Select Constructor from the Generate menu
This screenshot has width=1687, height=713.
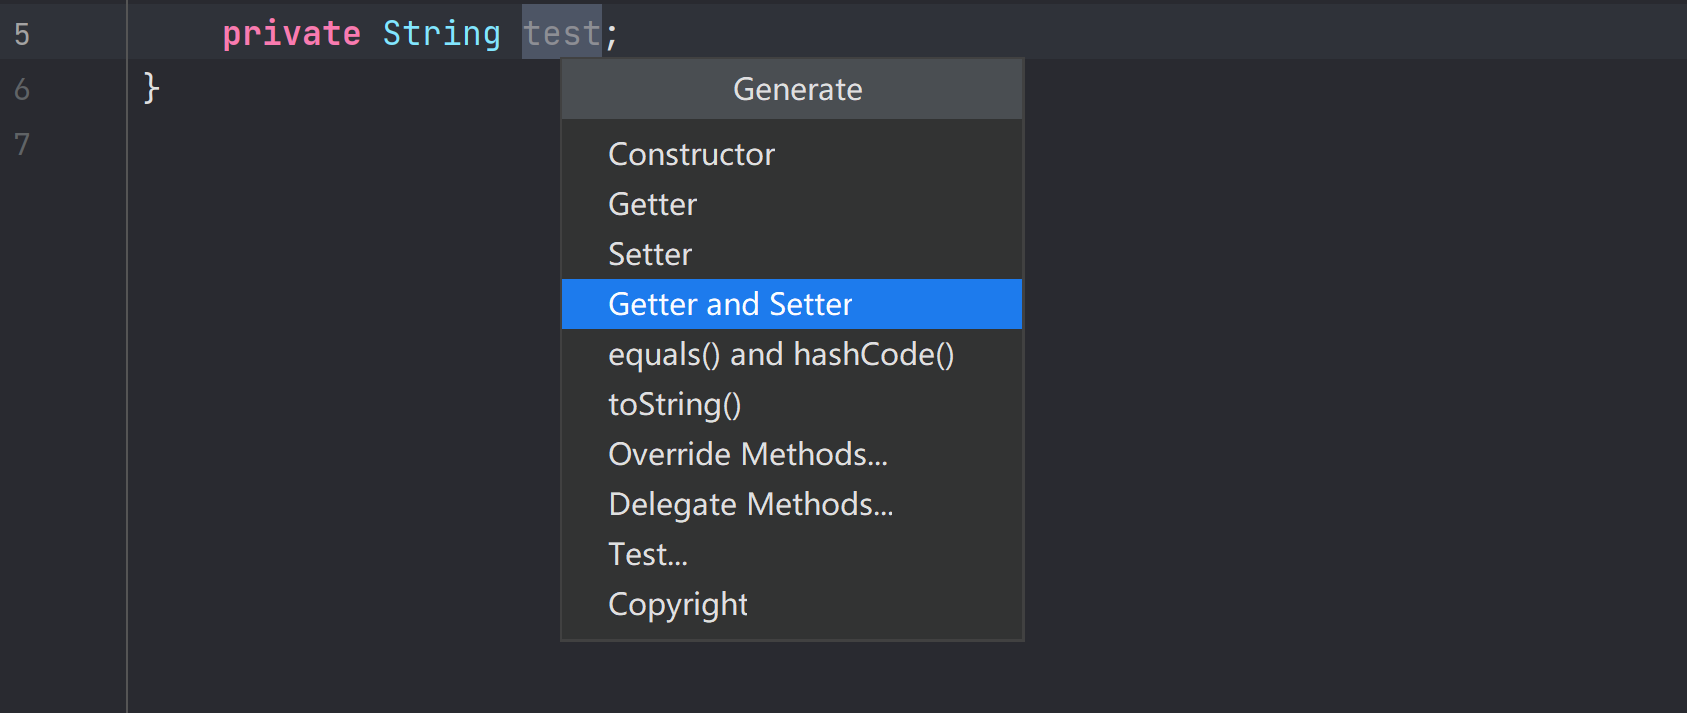691,154
